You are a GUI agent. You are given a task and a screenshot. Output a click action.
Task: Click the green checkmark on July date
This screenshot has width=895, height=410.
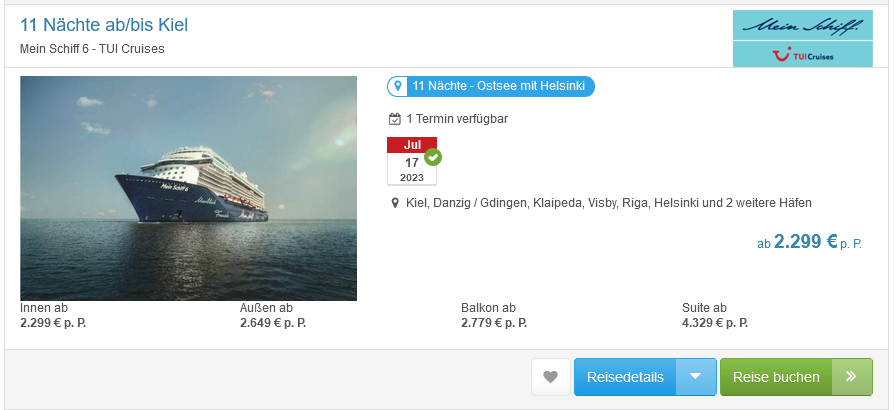coord(433,156)
